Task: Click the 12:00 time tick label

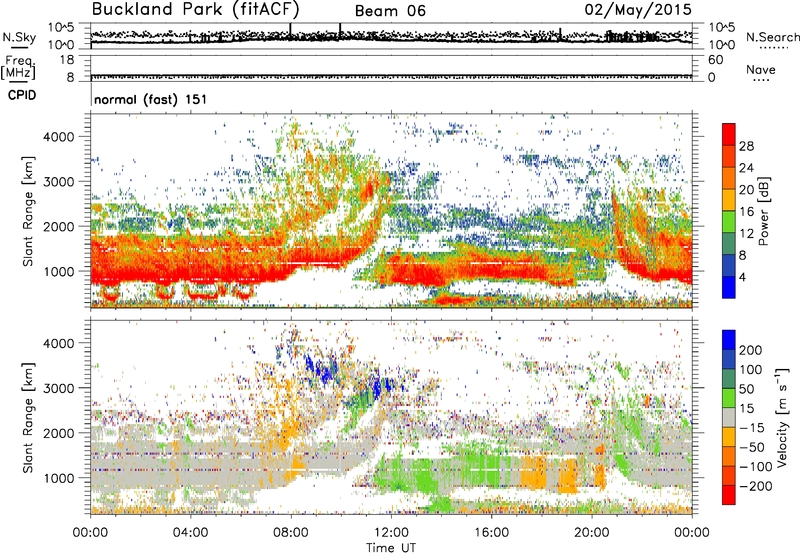Action: click(x=391, y=533)
